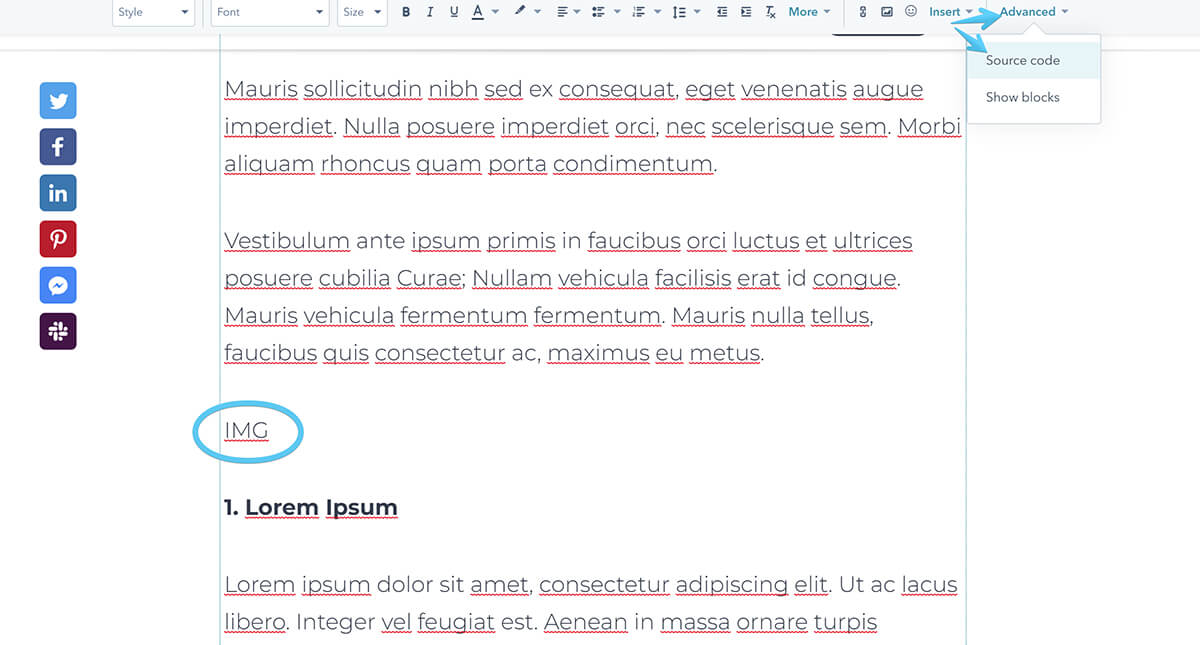Click the circled IMG placeholder text
The height and width of the screenshot is (645, 1200).
tap(246, 431)
